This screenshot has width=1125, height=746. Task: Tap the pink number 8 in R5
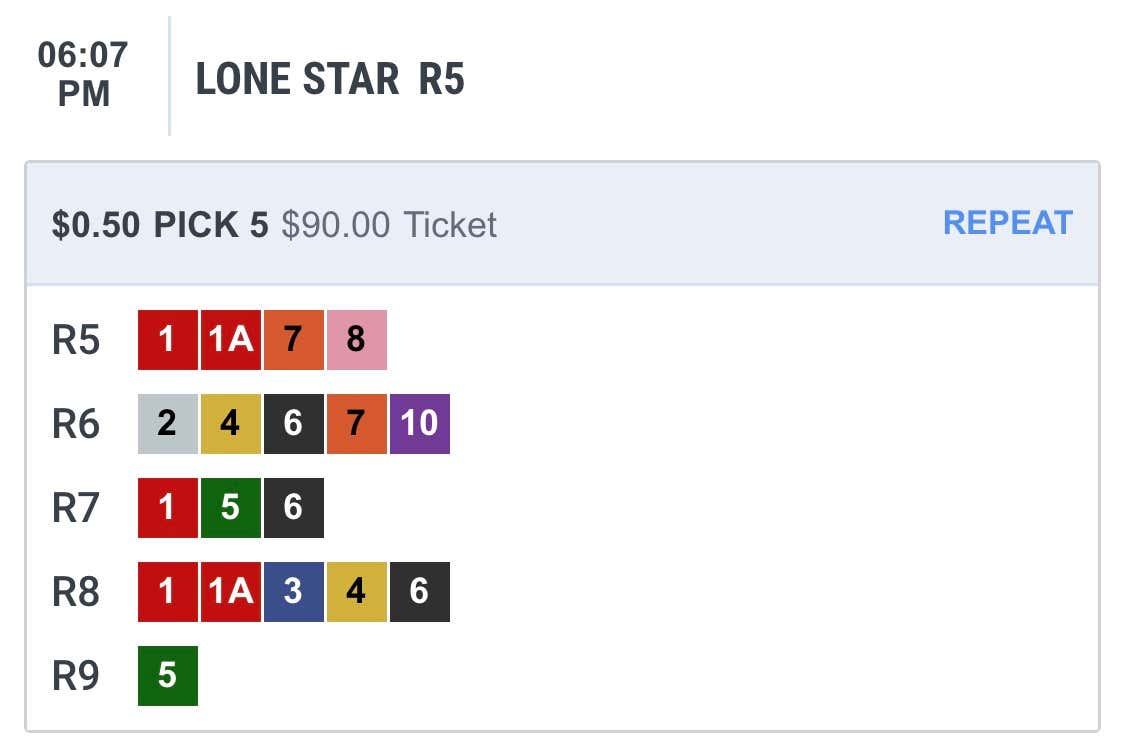(x=357, y=340)
